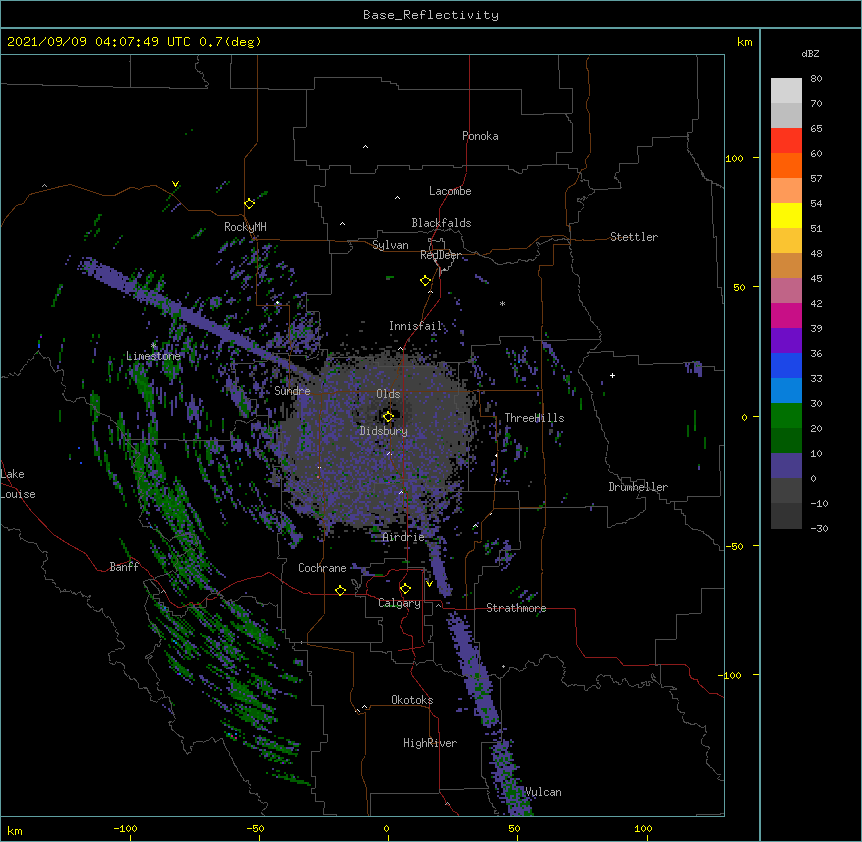Click the Lake Louise label
Viewport: 862px width, 842px height.
click(16, 484)
